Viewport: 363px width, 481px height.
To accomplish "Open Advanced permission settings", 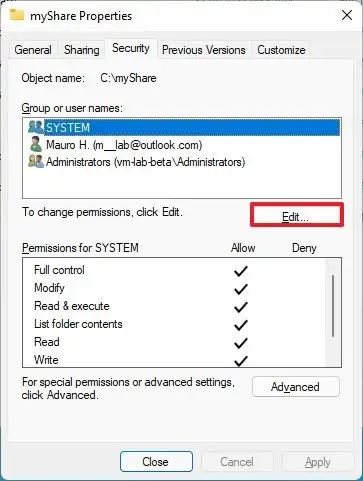I will click(x=296, y=387).
